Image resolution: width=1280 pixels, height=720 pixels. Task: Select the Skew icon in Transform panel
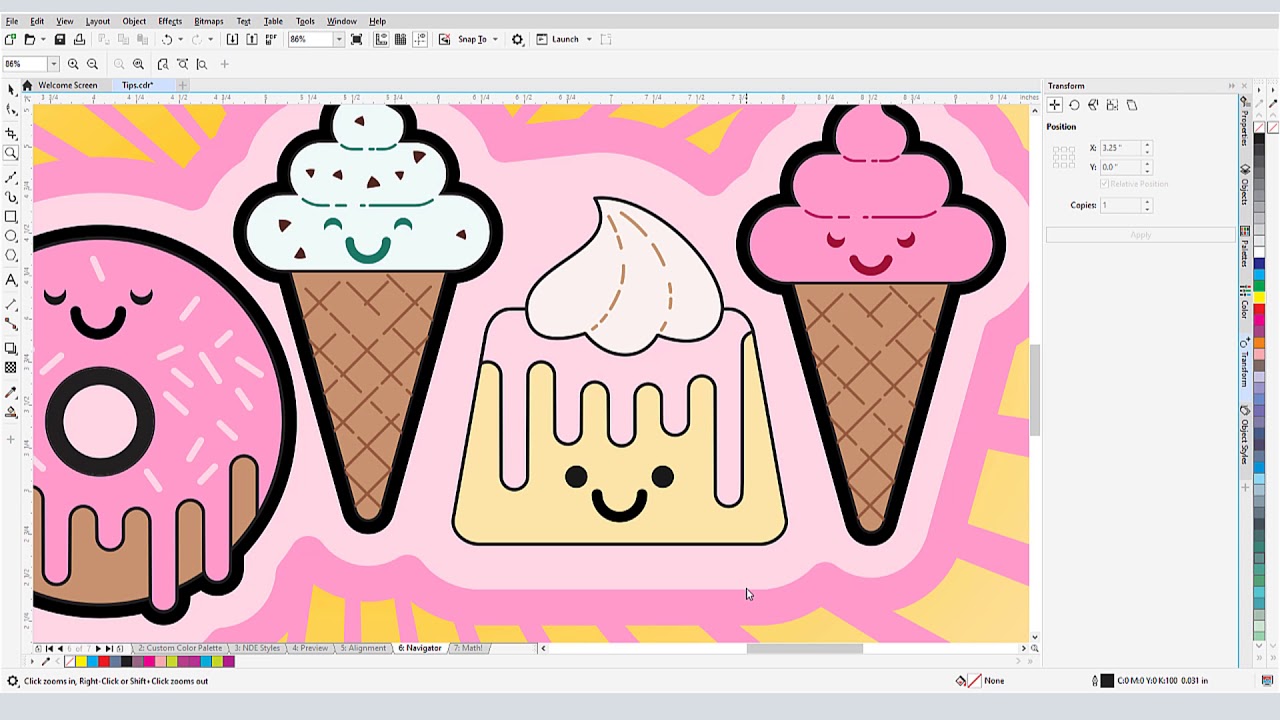pyautogui.click(x=1132, y=105)
